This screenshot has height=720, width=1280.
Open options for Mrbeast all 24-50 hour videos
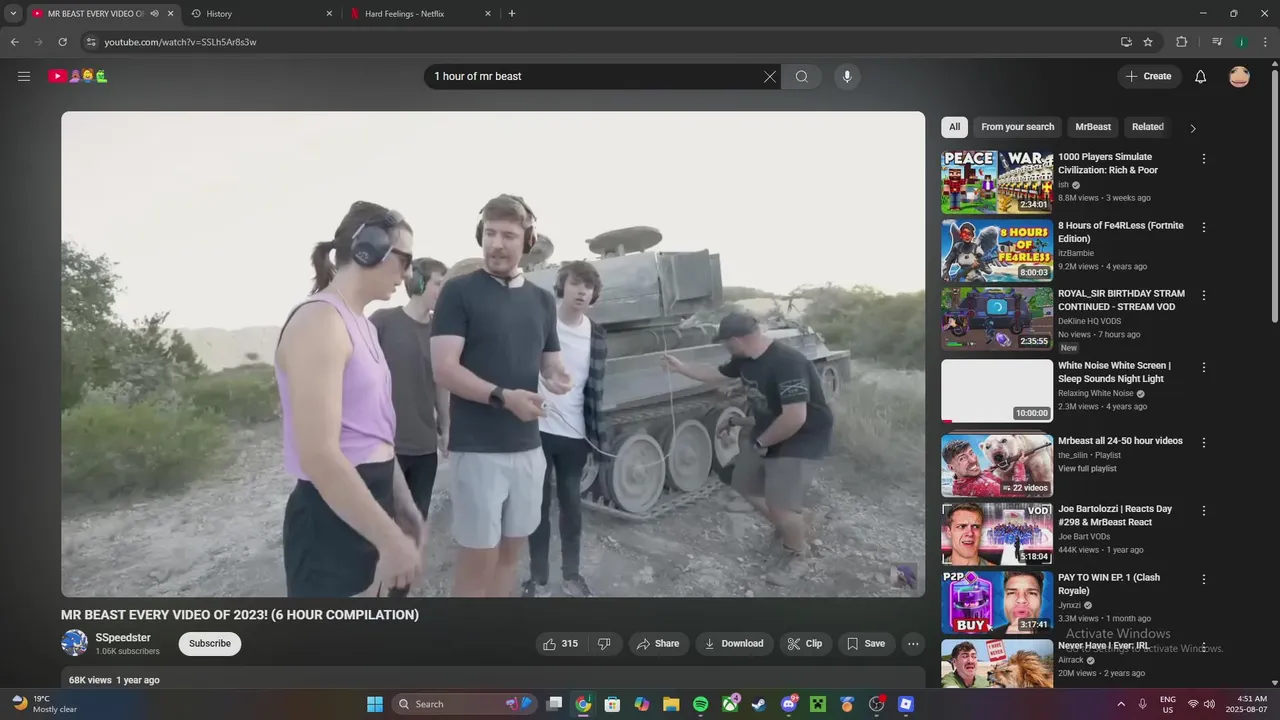point(1204,442)
